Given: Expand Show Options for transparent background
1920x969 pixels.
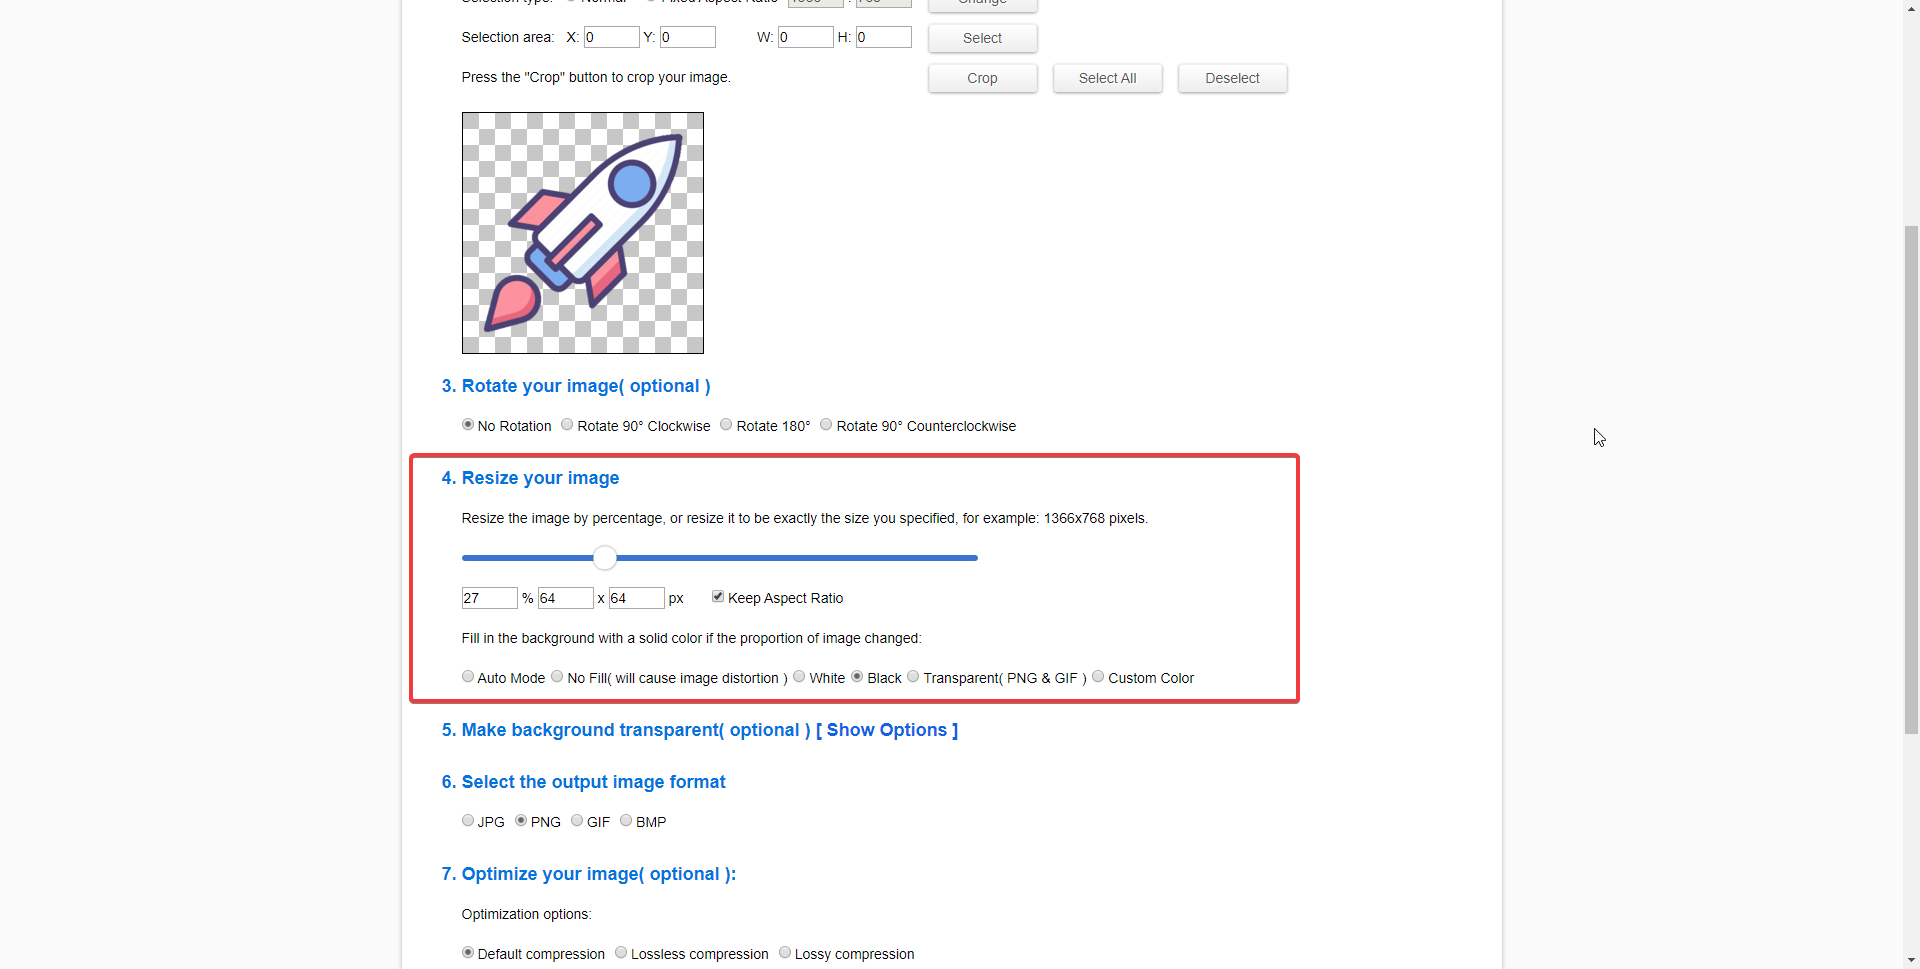Looking at the screenshot, I should point(887,730).
